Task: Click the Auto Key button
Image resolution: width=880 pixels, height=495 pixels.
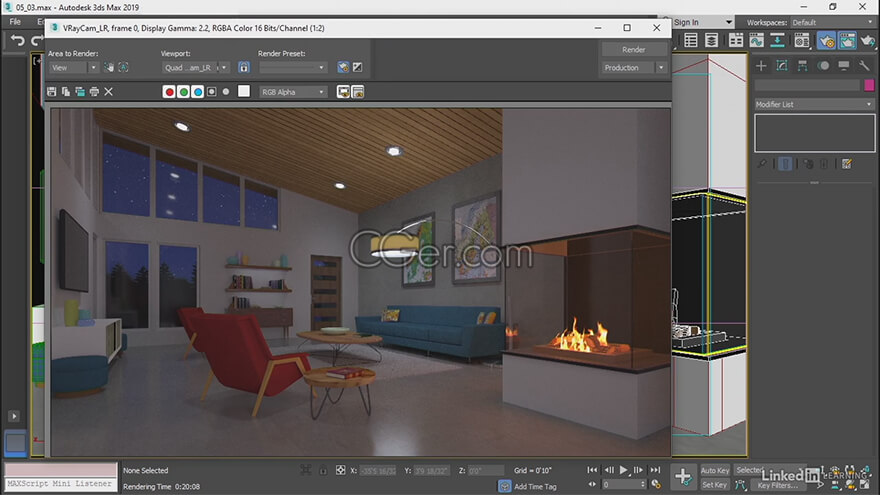Action: click(715, 470)
